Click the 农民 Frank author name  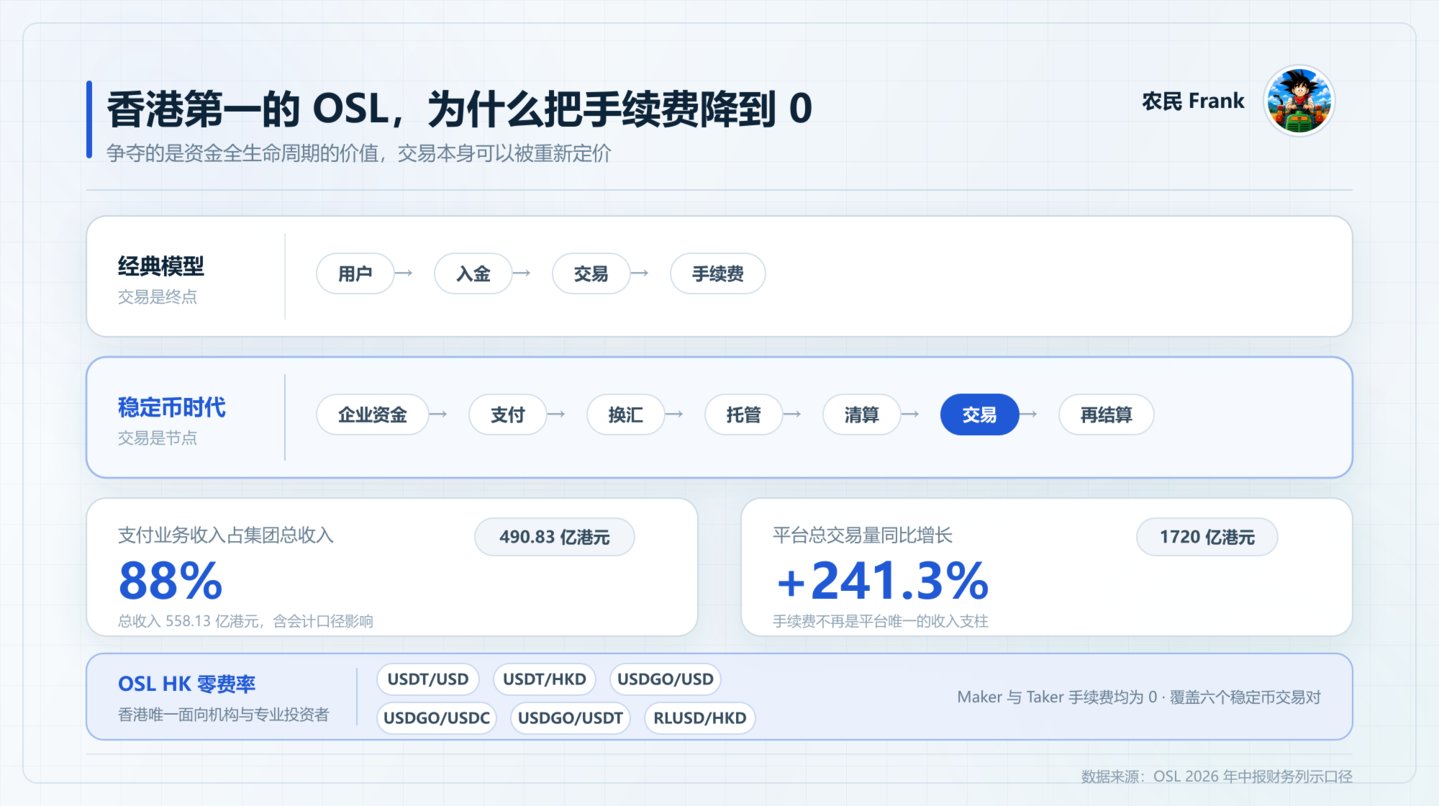click(x=1193, y=101)
